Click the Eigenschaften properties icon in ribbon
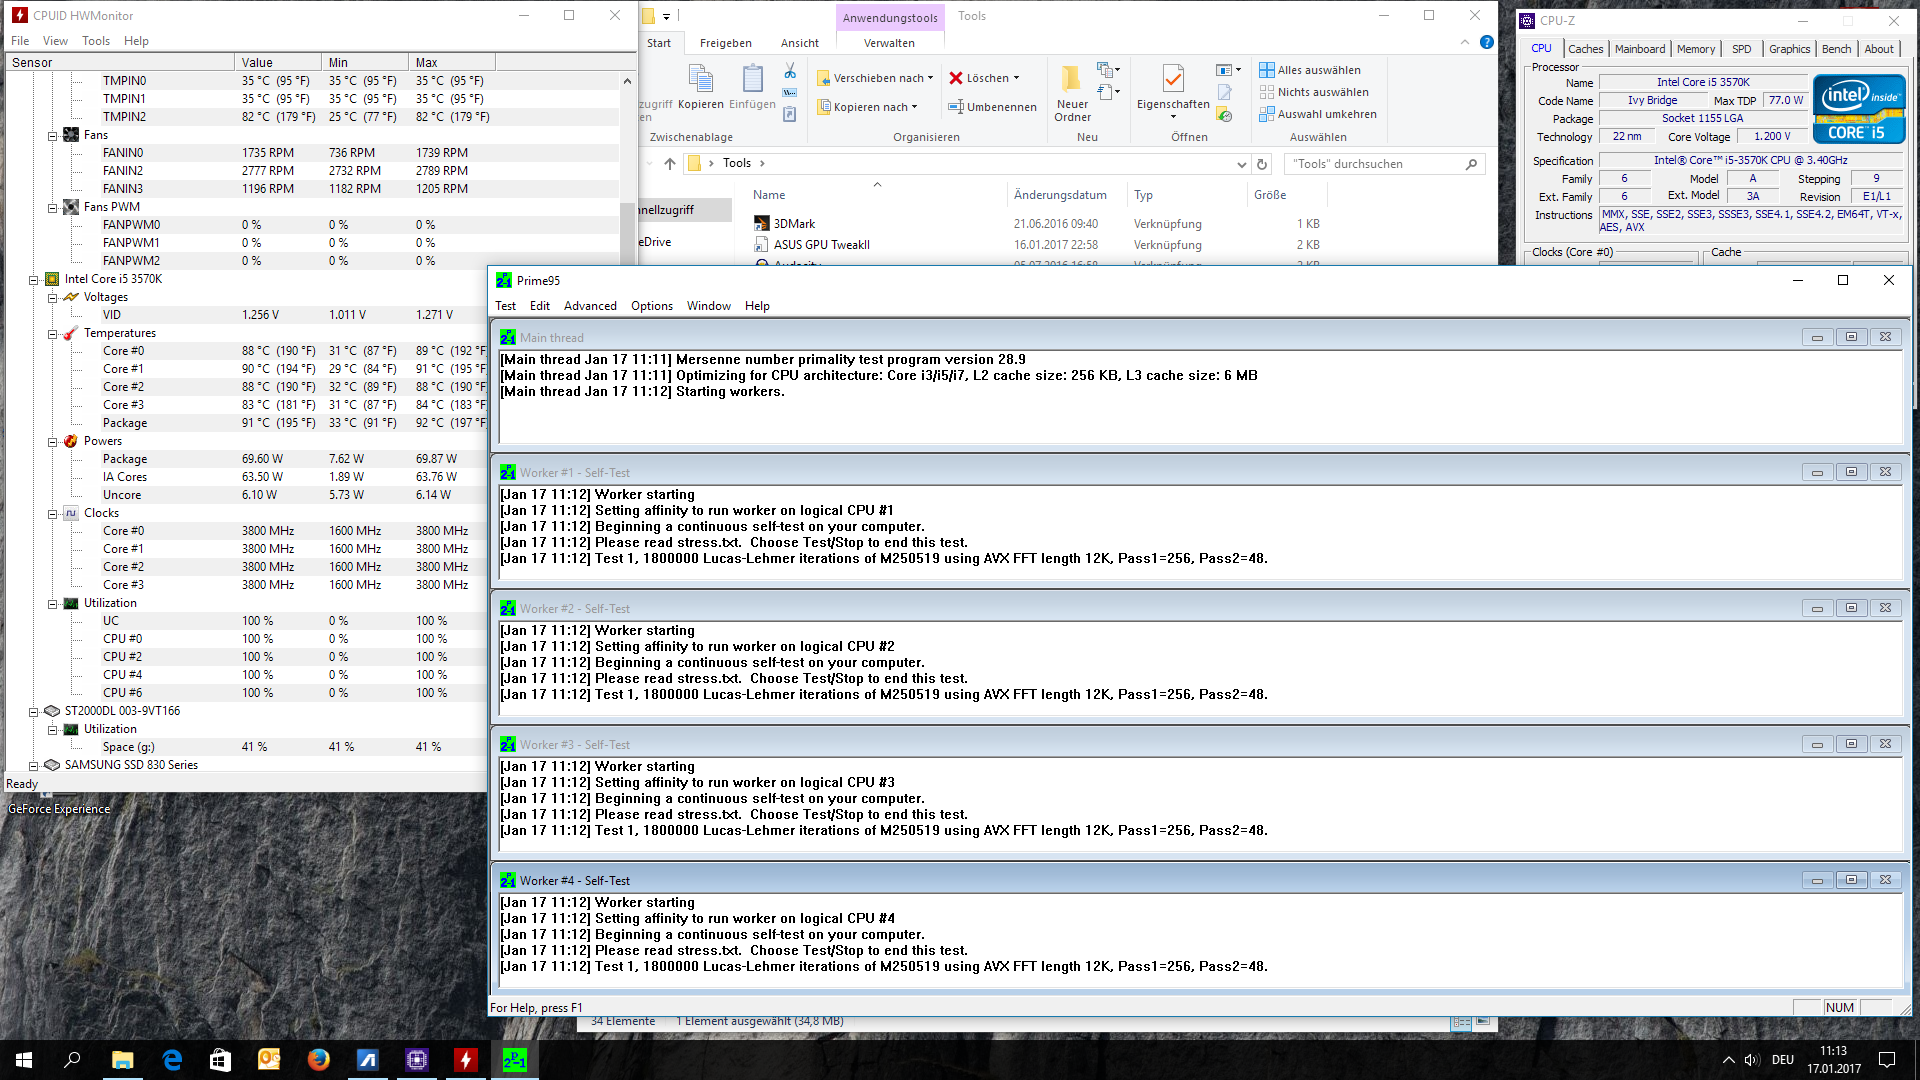 pyautogui.click(x=1173, y=80)
